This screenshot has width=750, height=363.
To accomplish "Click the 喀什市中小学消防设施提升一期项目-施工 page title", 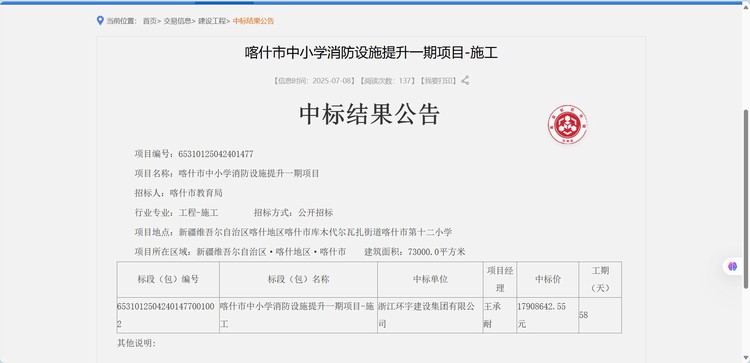I will [371, 53].
